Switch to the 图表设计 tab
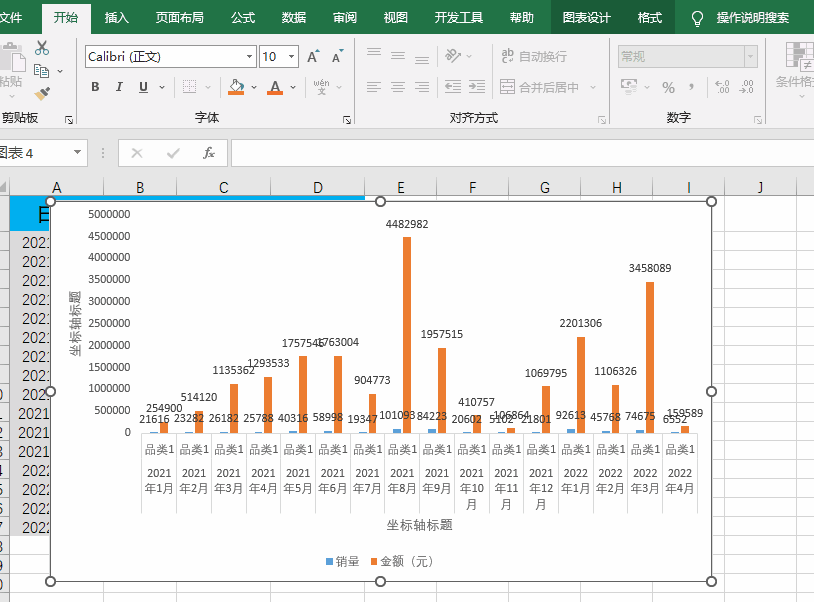This screenshot has height=602, width=814. [586, 18]
